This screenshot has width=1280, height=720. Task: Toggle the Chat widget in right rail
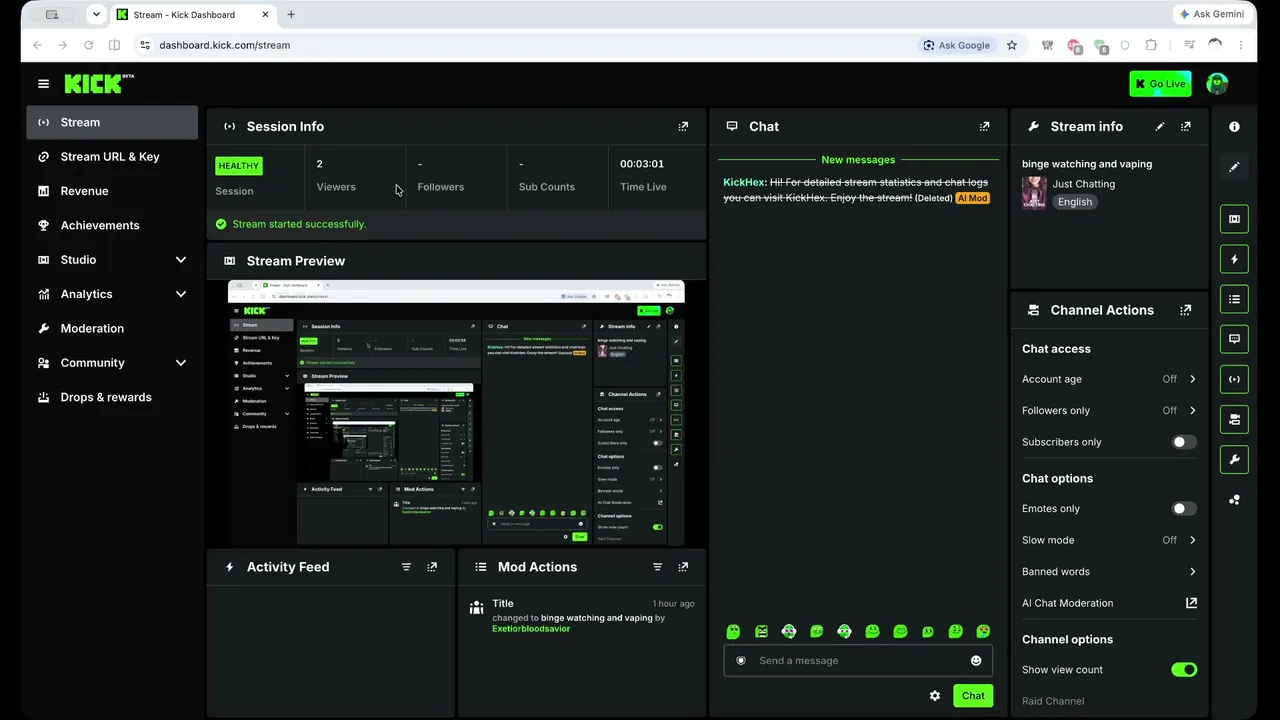pos(1234,339)
